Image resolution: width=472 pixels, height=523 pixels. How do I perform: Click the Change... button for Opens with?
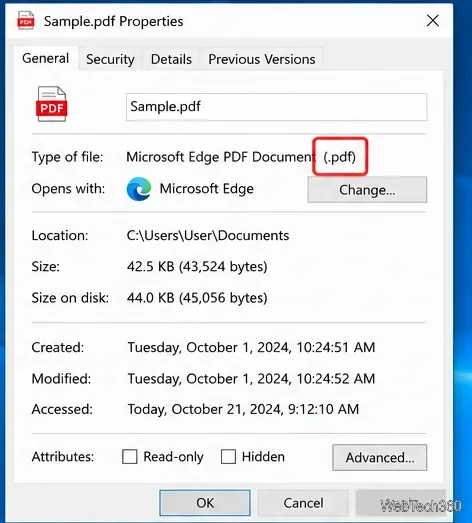[x=367, y=189]
